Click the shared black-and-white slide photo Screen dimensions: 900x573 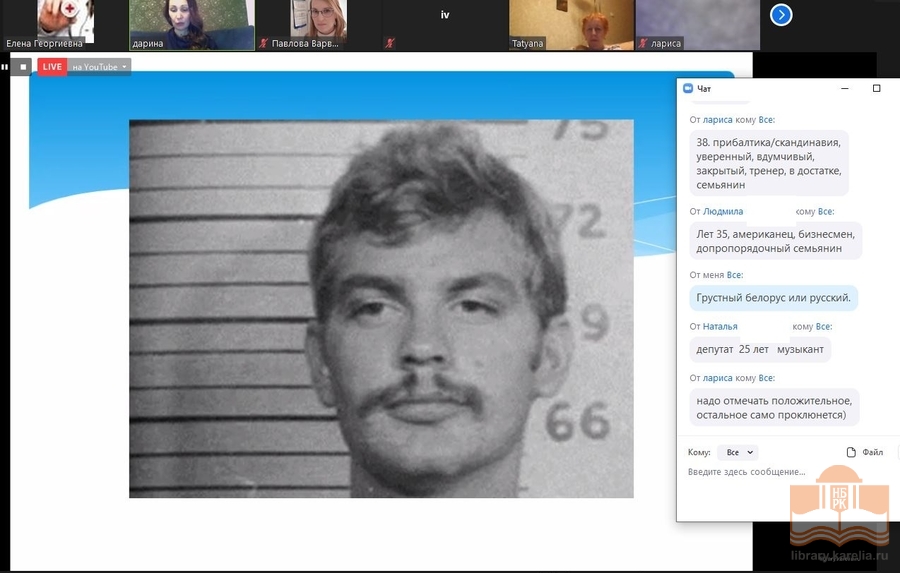pos(381,308)
